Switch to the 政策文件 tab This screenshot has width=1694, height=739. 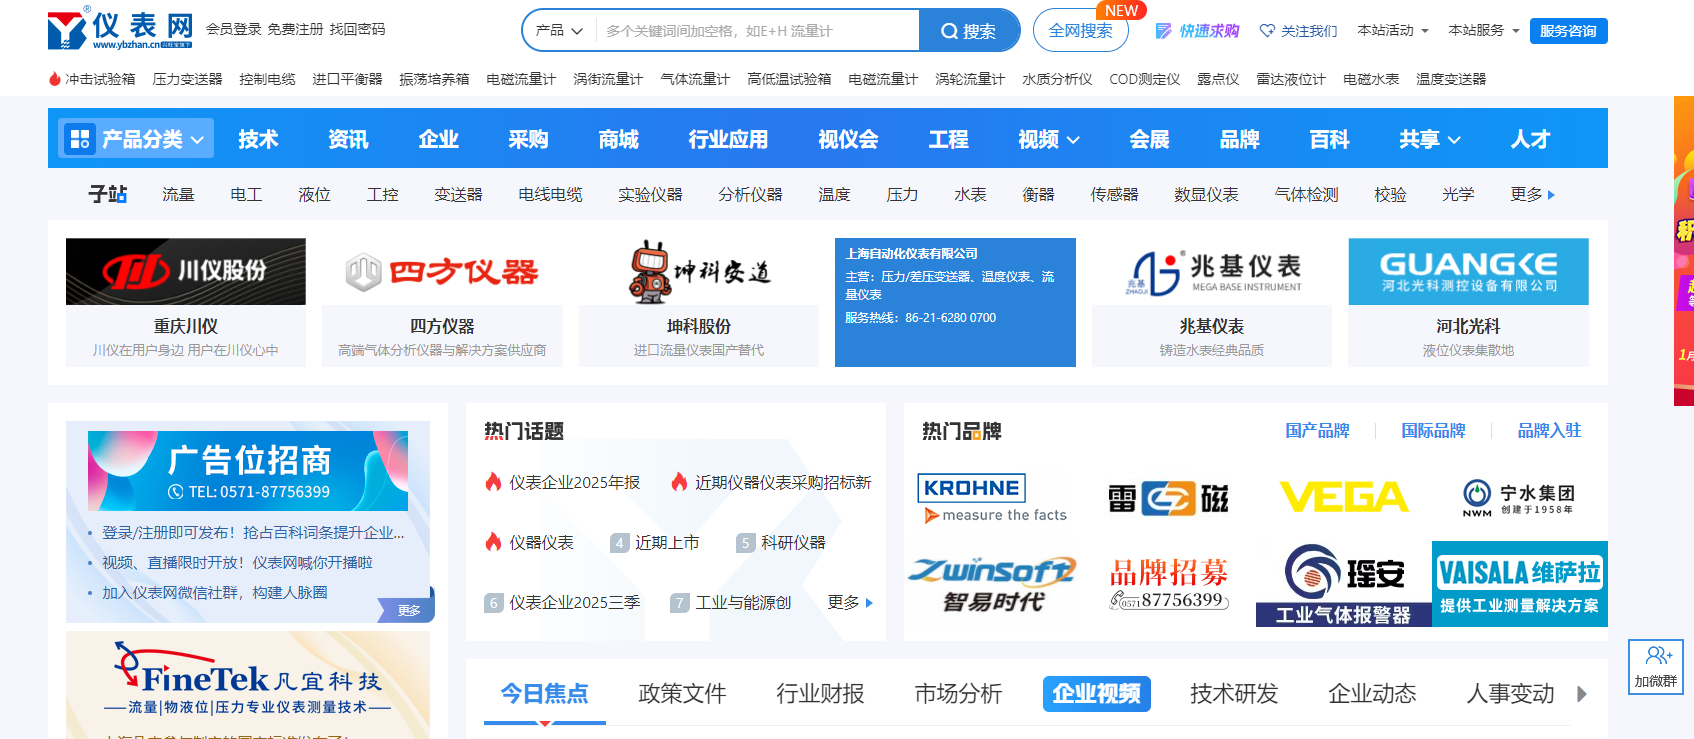coord(682,693)
